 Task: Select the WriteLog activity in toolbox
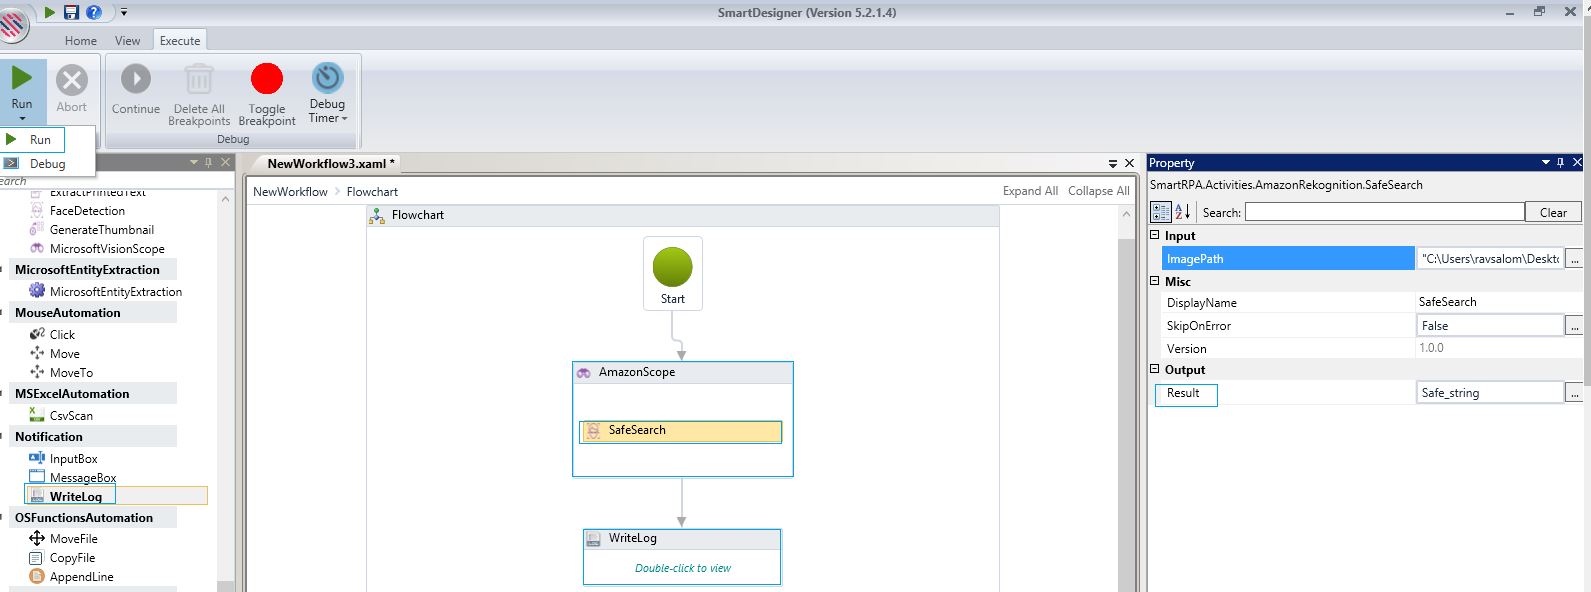point(76,496)
